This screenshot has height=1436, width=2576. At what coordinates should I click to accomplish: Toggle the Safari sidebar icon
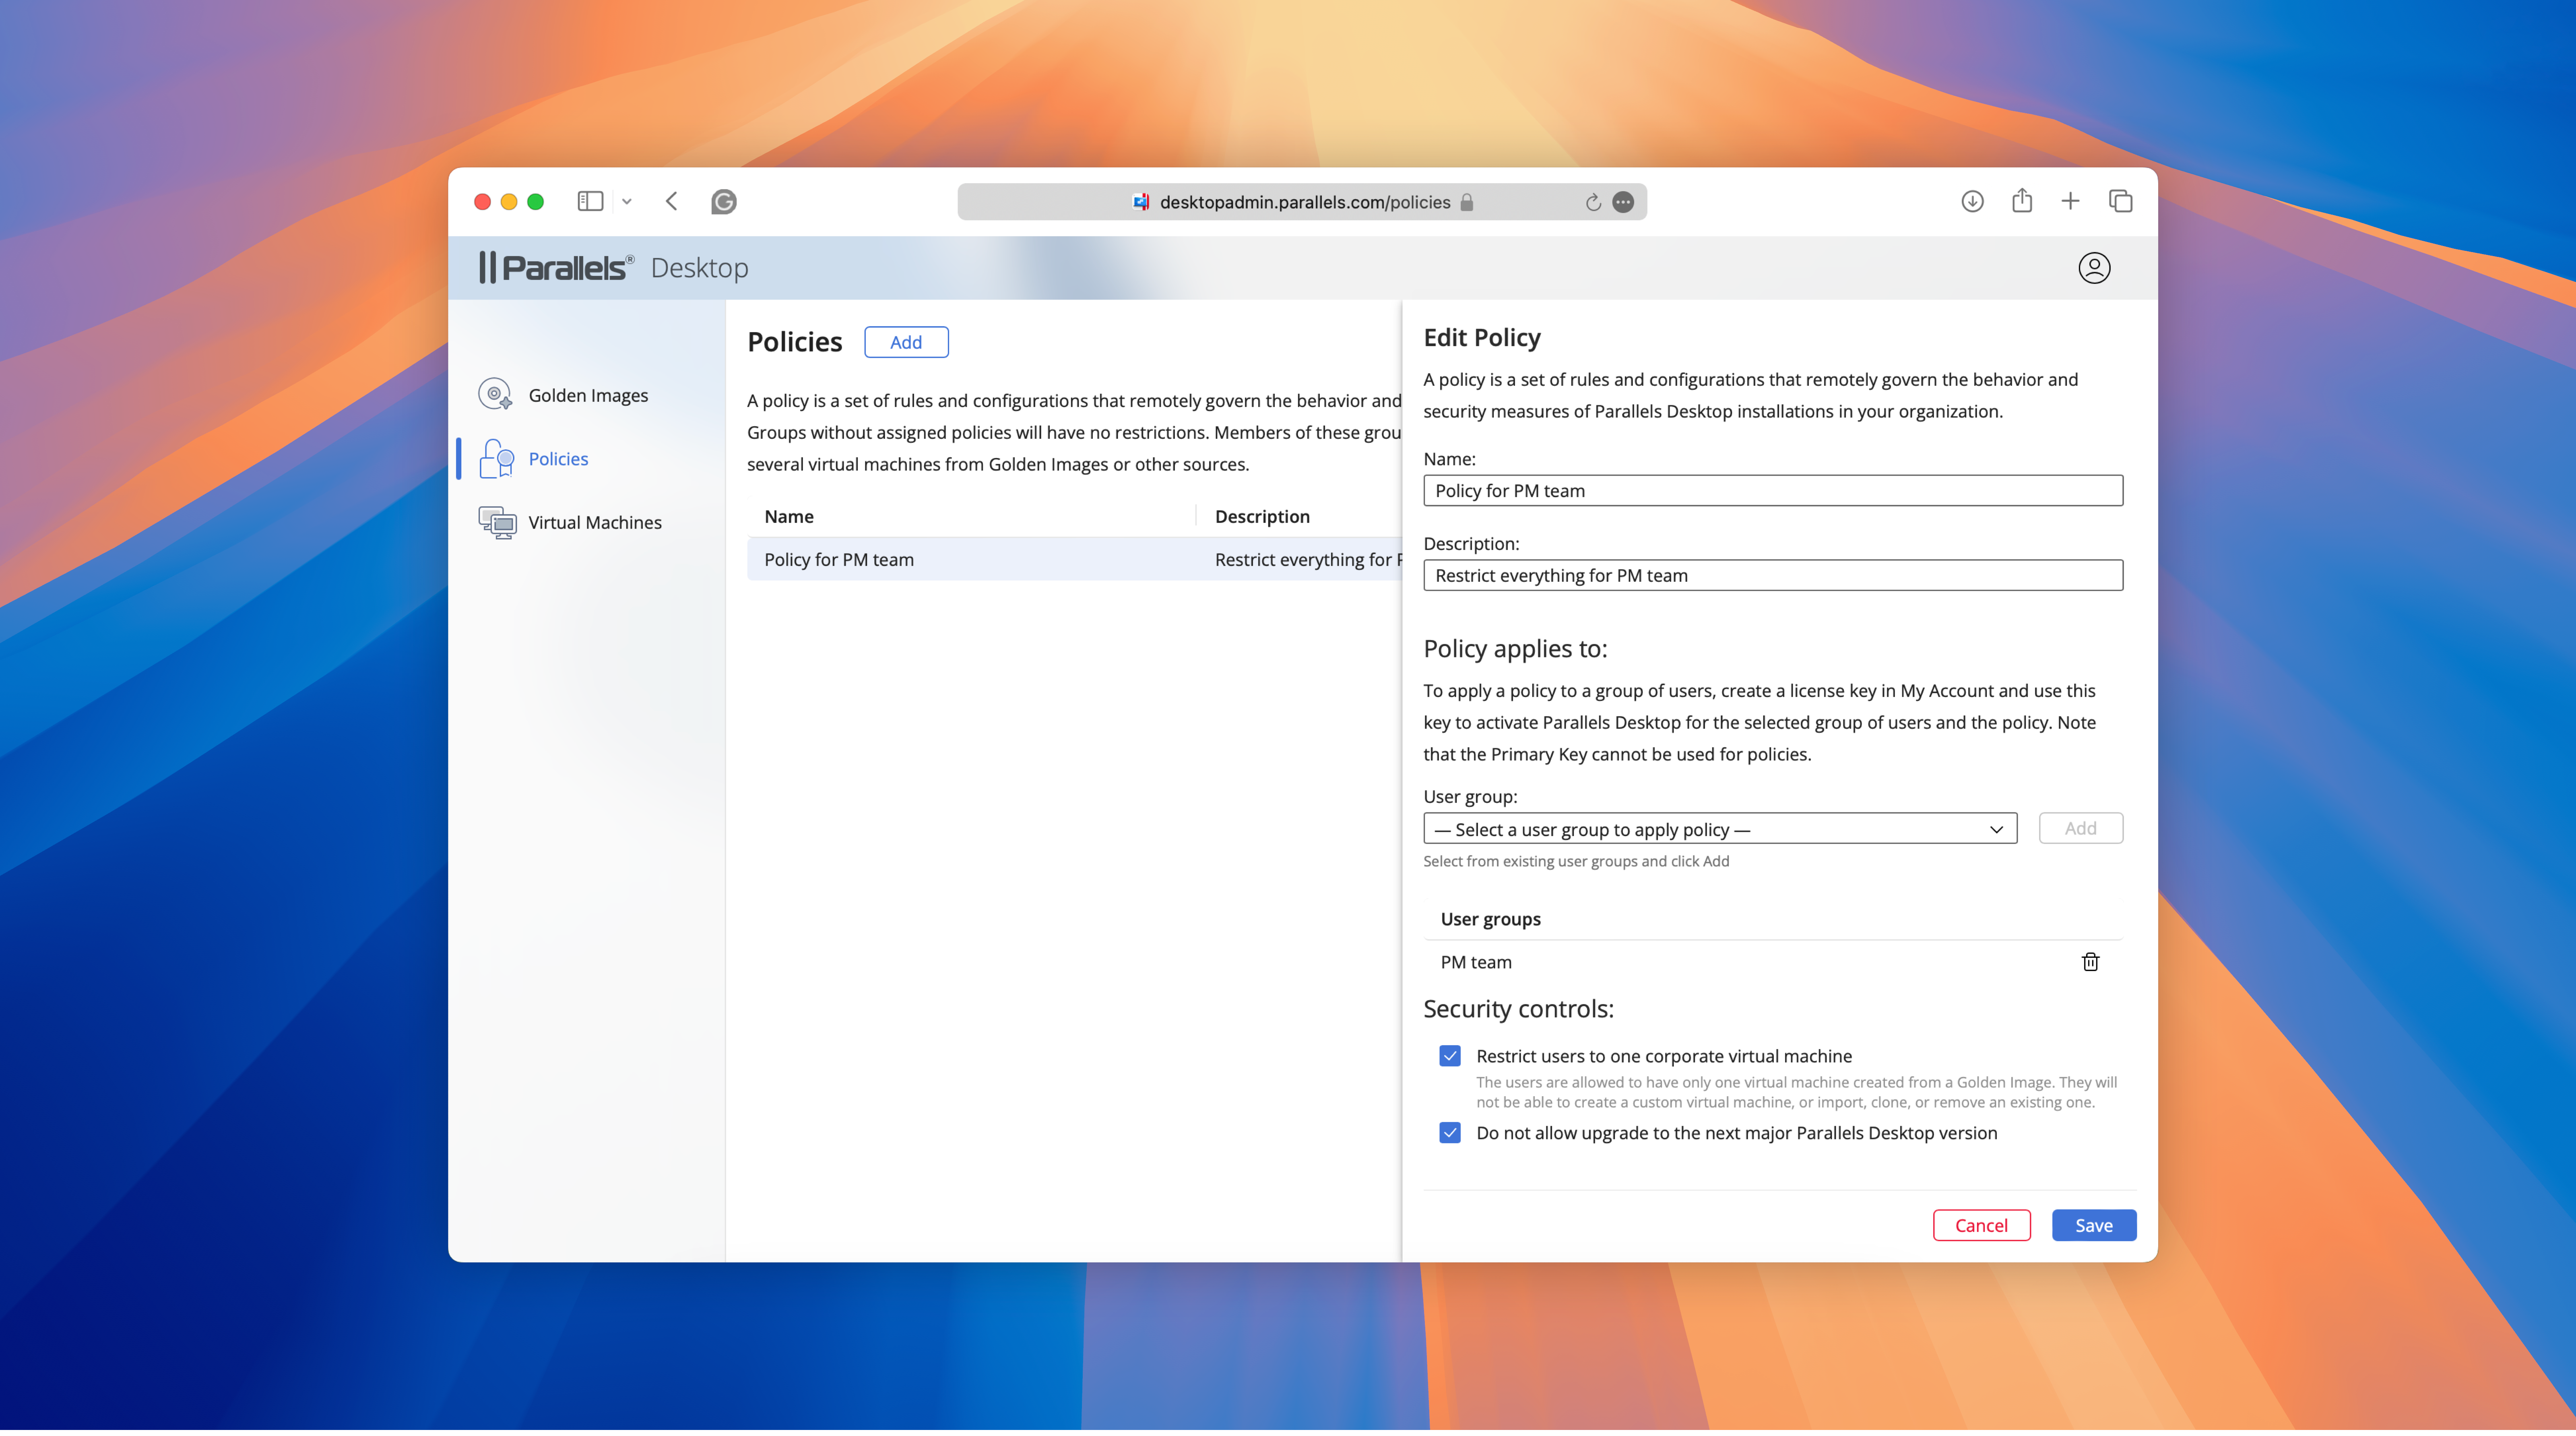point(590,201)
